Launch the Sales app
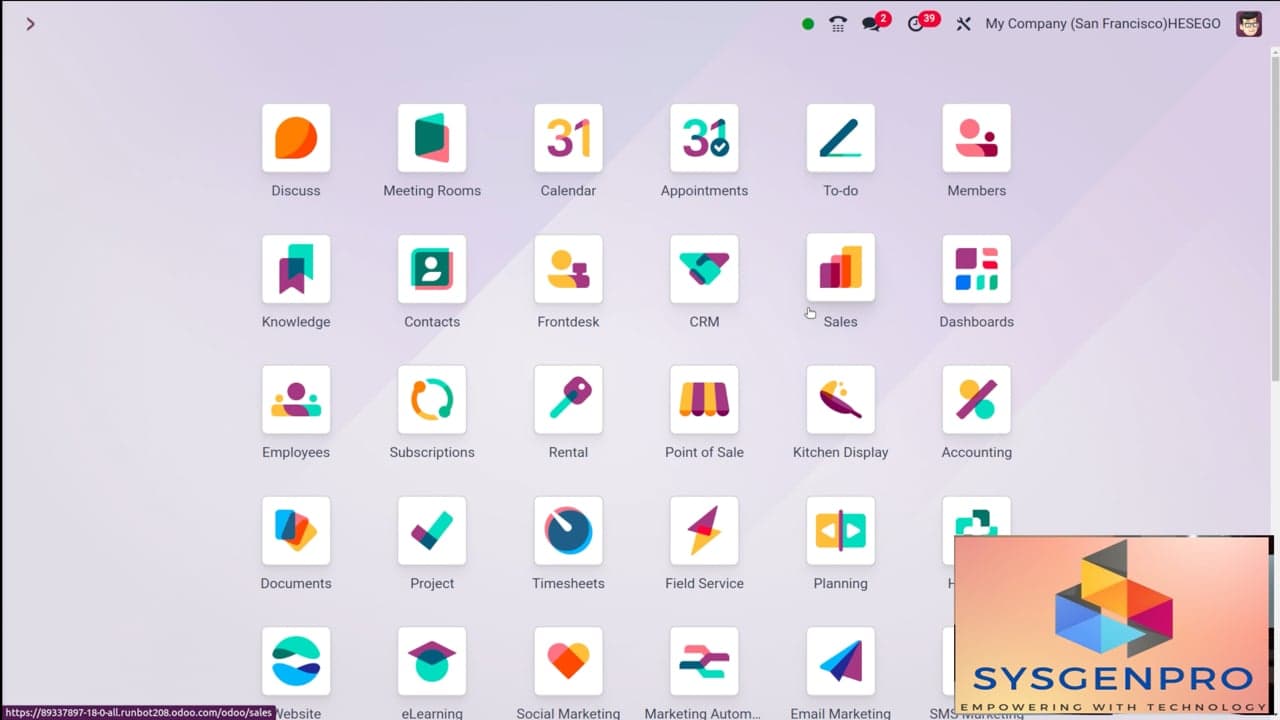The width and height of the screenshot is (1280, 720). point(840,267)
